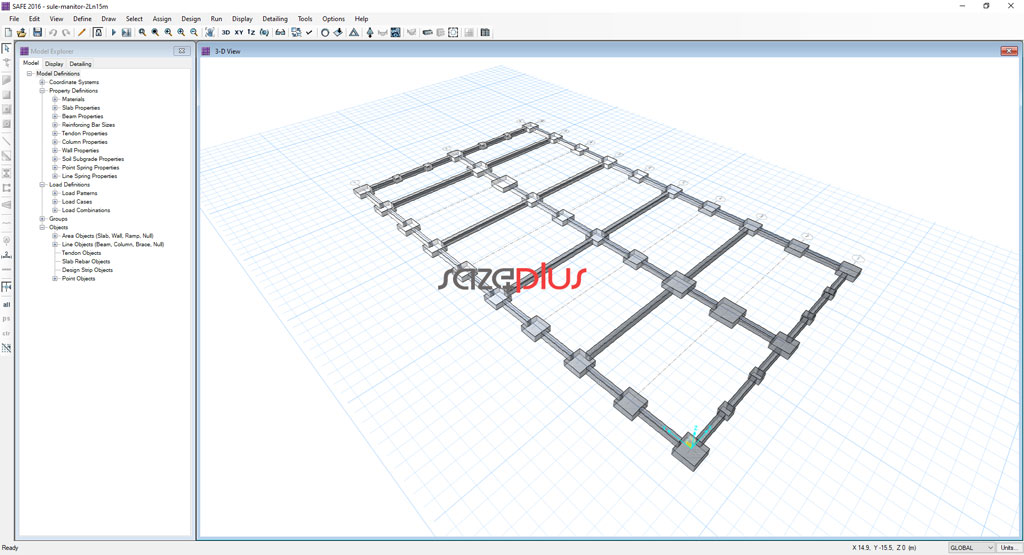Create a new model with New icon
Image resolution: width=1024 pixels, height=555 pixels.
pyautogui.click(x=8, y=32)
